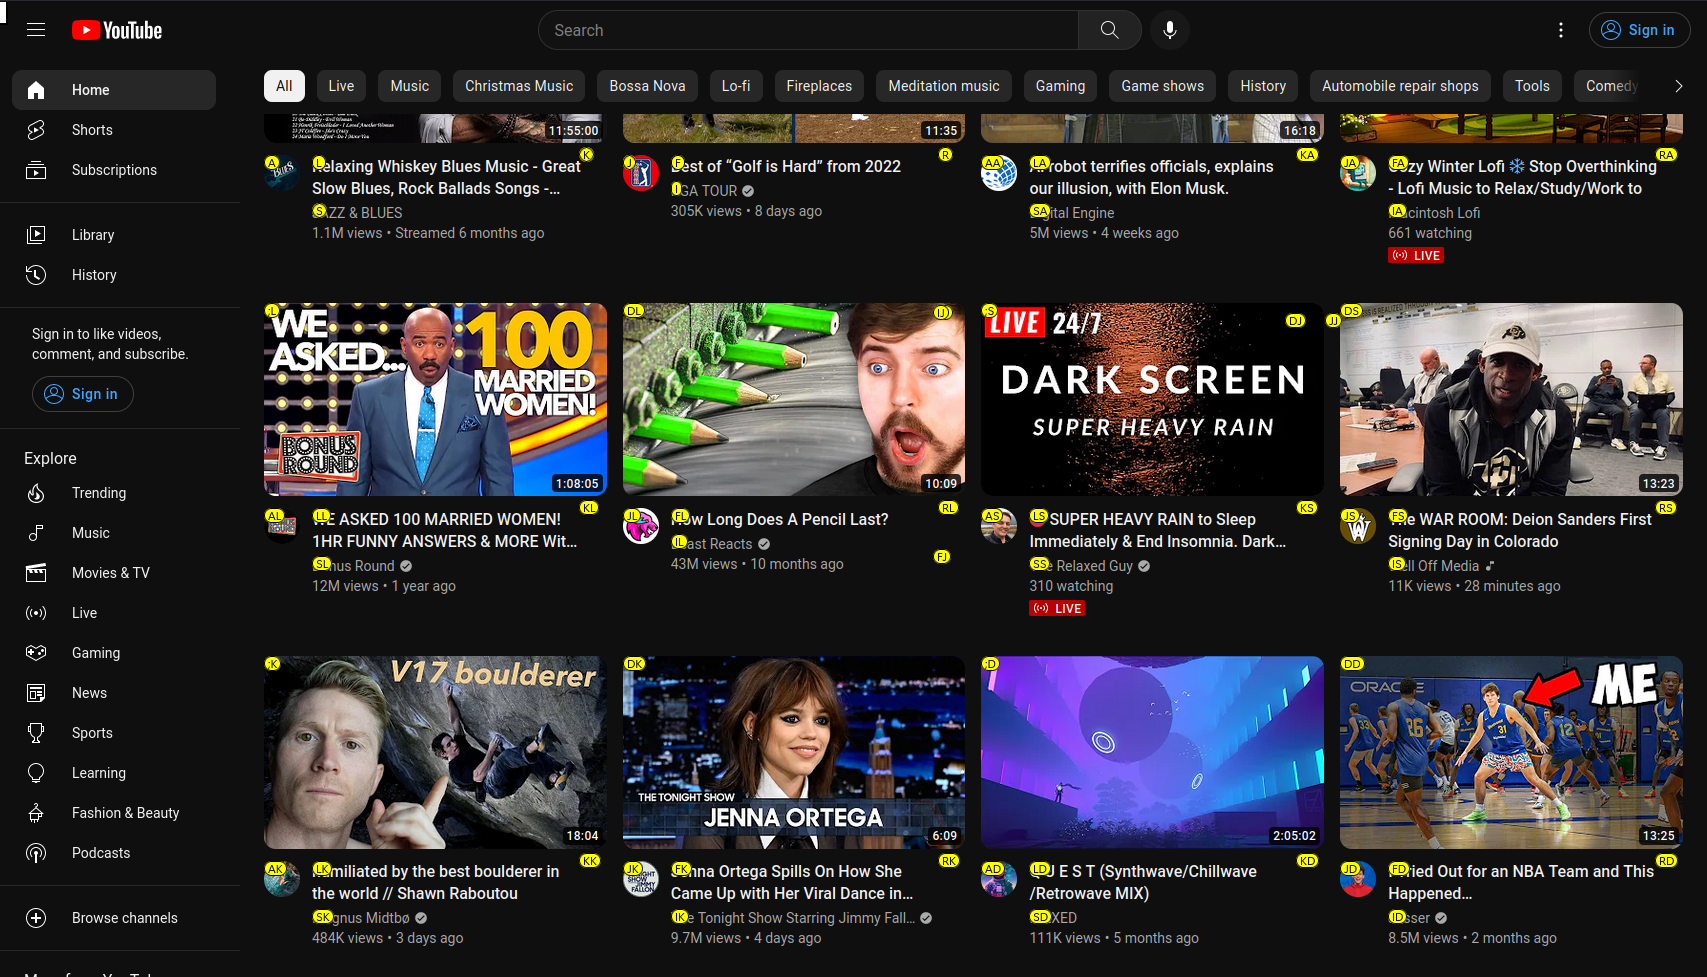Image resolution: width=1707 pixels, height=977 pixels.
Task: Select the All filter chip
Action: pos(284,86)
